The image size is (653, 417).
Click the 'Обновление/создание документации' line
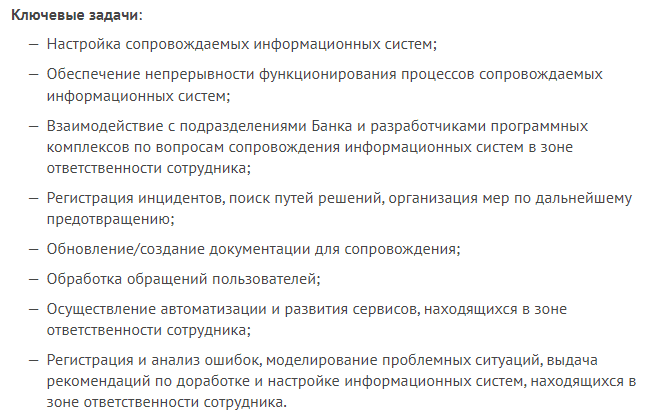coord(254,249)
